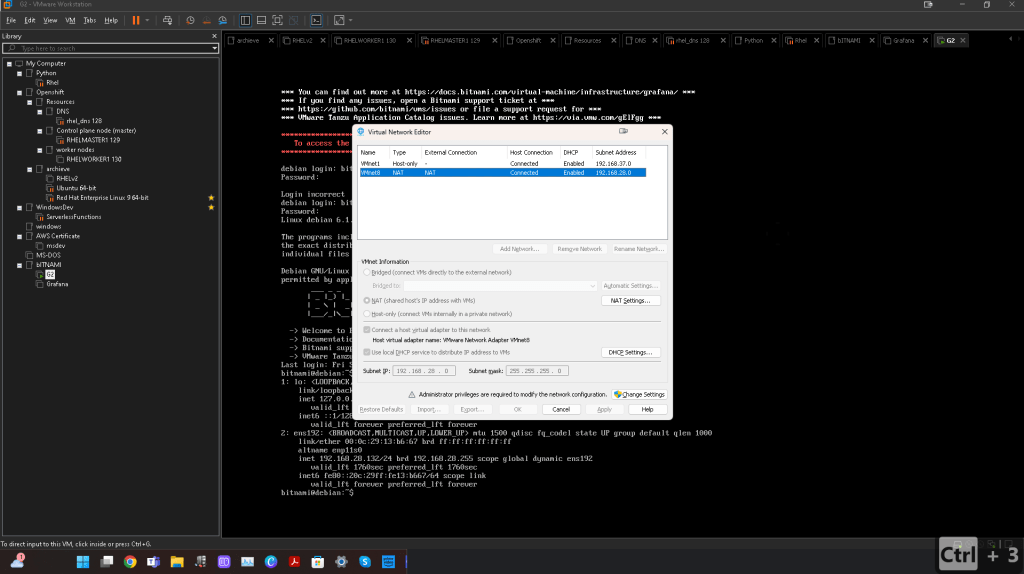Image resolution: width=1024 pixels, height=574 pixels.
Task: Select Bridged network radio button
Action: point(367,272)
